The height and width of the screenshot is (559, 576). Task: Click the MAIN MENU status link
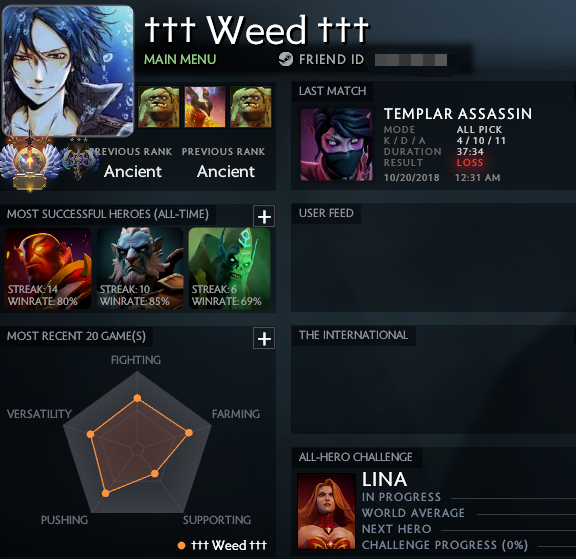pos(180,59)
